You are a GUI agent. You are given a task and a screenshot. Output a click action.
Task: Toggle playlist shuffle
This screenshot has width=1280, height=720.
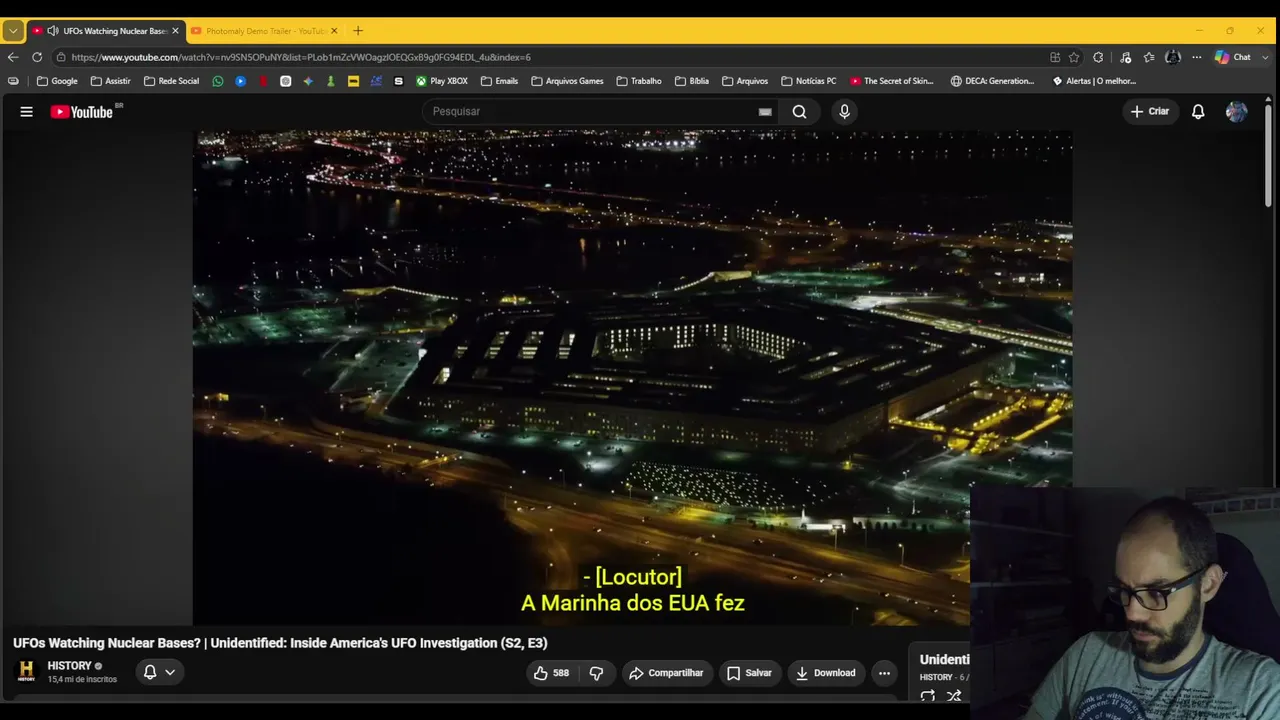coord(954,696)
